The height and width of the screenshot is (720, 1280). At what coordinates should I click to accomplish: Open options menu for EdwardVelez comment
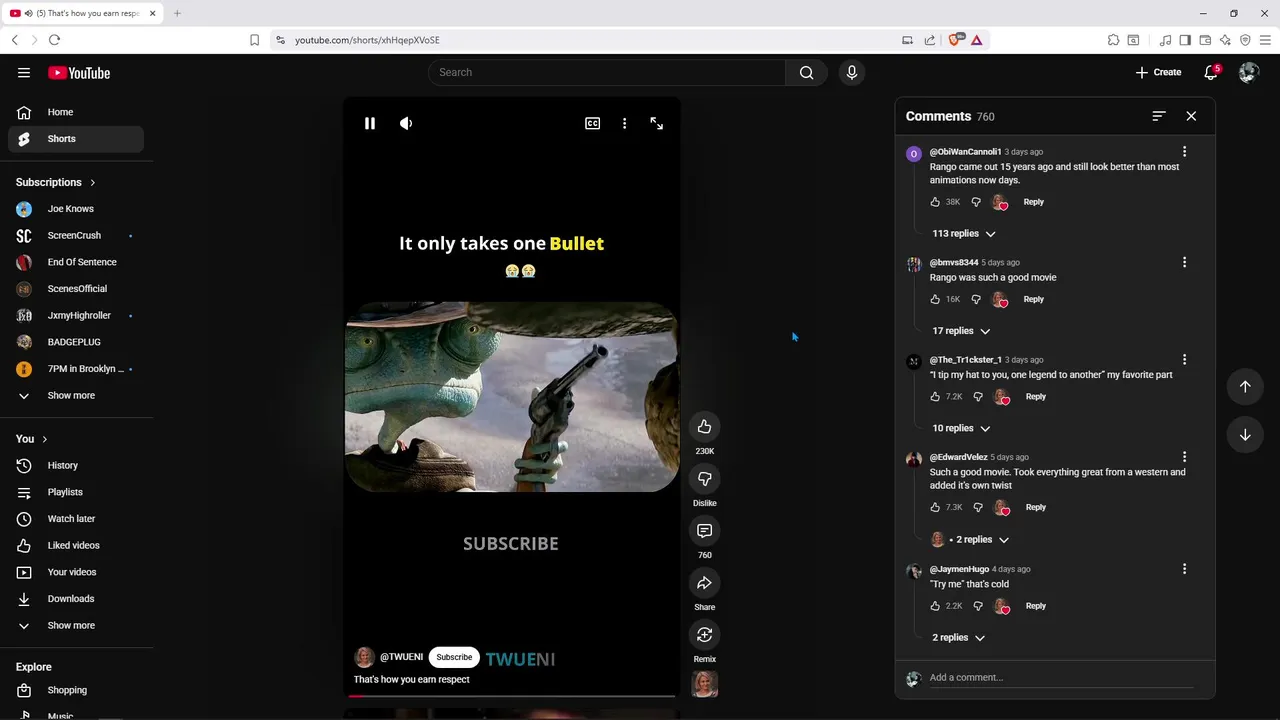click(1185, 457)
